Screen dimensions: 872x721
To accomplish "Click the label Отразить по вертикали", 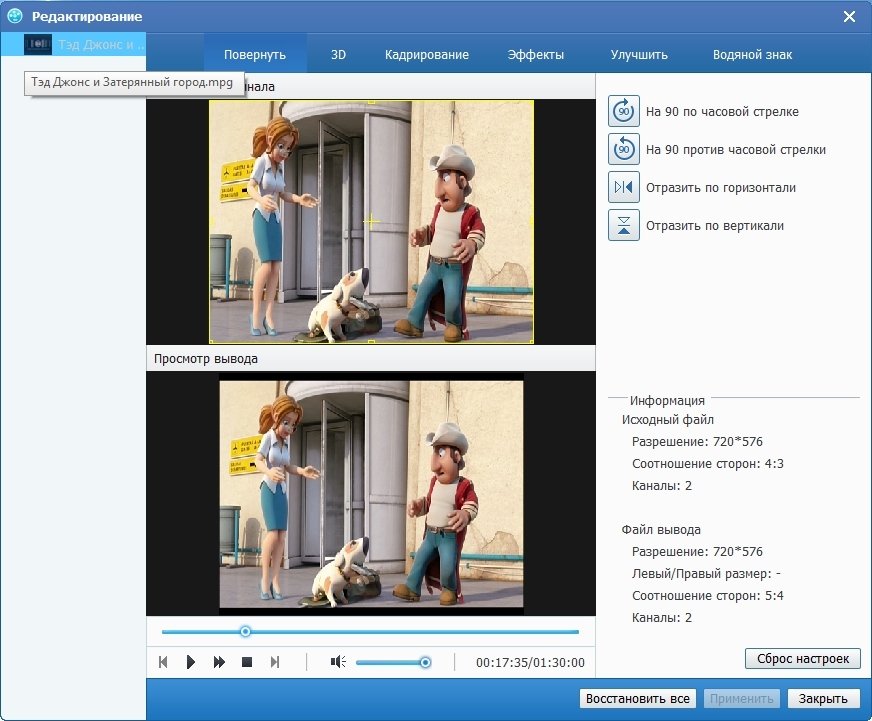I will 715,226.
